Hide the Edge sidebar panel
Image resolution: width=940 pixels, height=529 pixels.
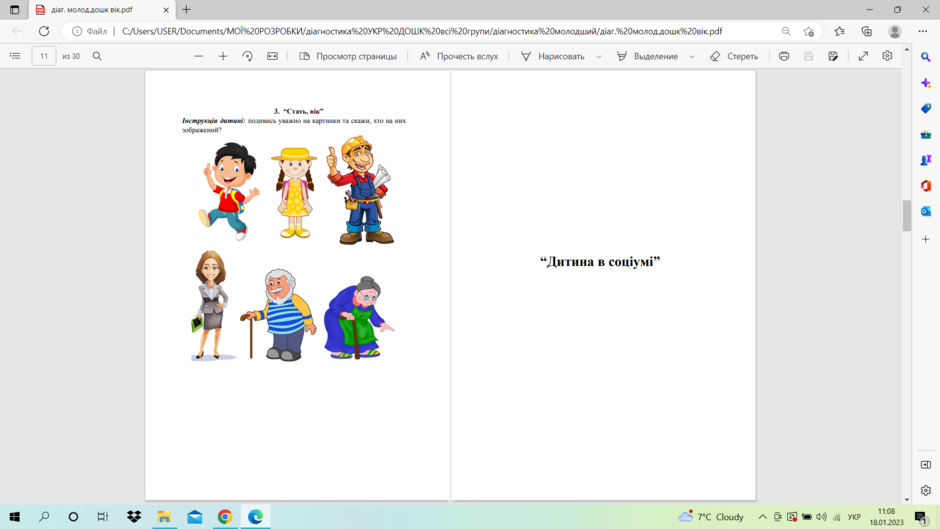tap(926, 465)
